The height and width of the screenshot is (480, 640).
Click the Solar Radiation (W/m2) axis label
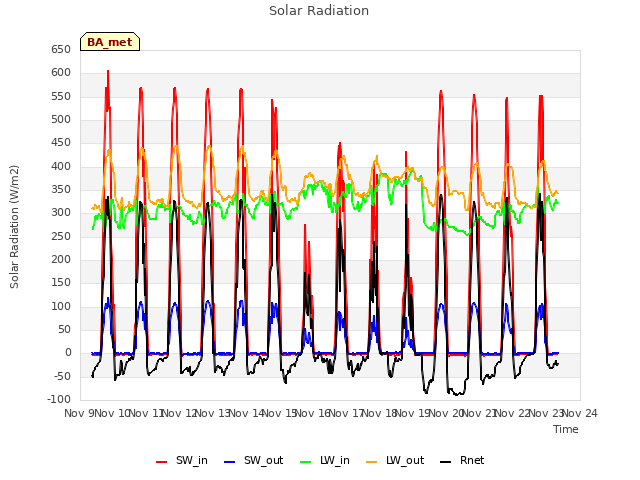[14, 227]
